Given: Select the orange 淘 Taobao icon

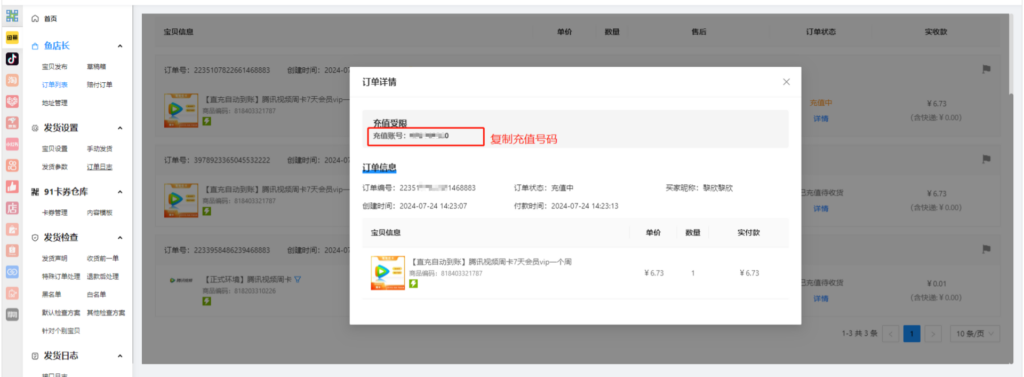Looking at the screenshot, I should click(12, 80).
